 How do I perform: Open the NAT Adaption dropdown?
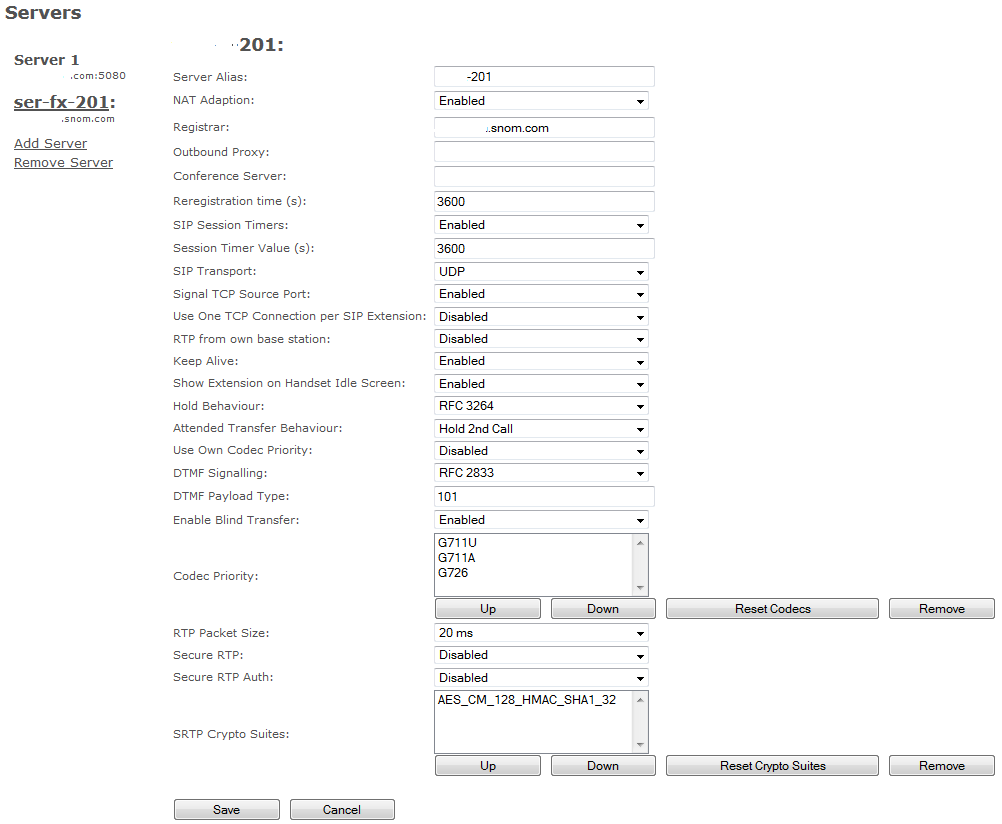click(x=541, y=101)
